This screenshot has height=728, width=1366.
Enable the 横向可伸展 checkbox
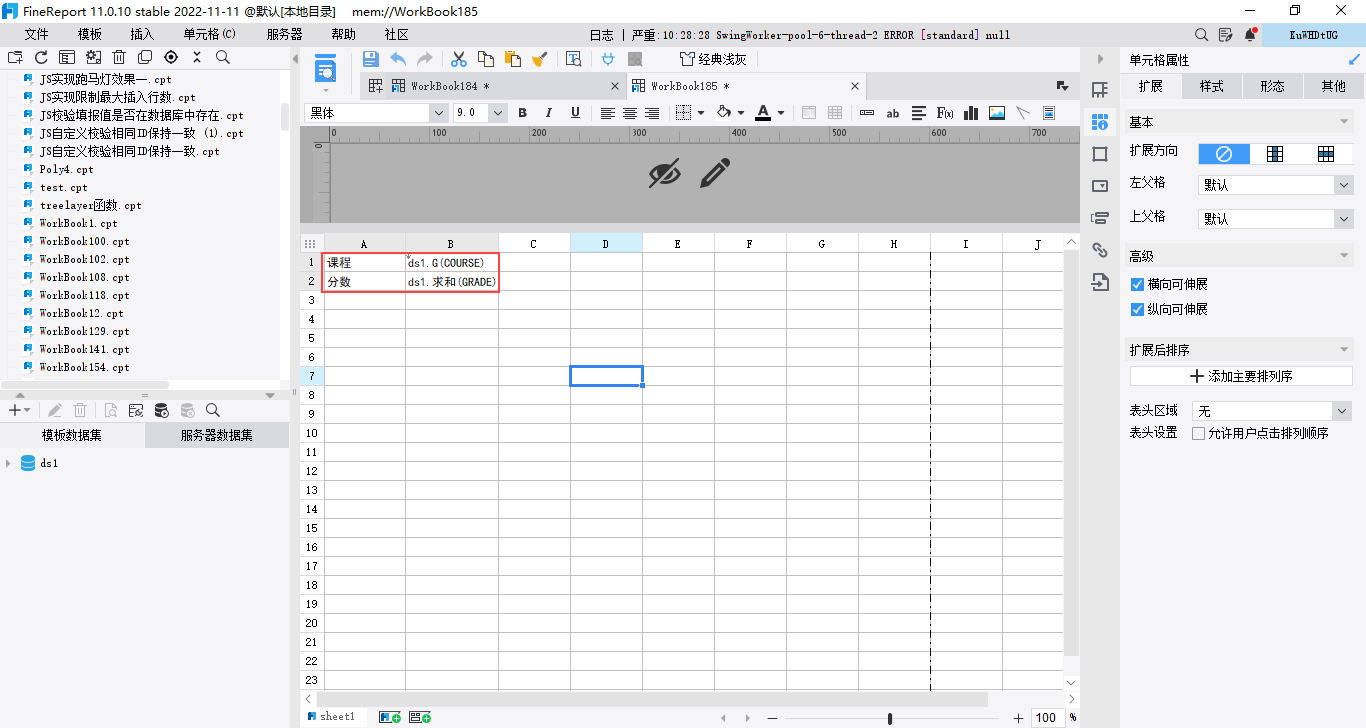(1137, 285)
